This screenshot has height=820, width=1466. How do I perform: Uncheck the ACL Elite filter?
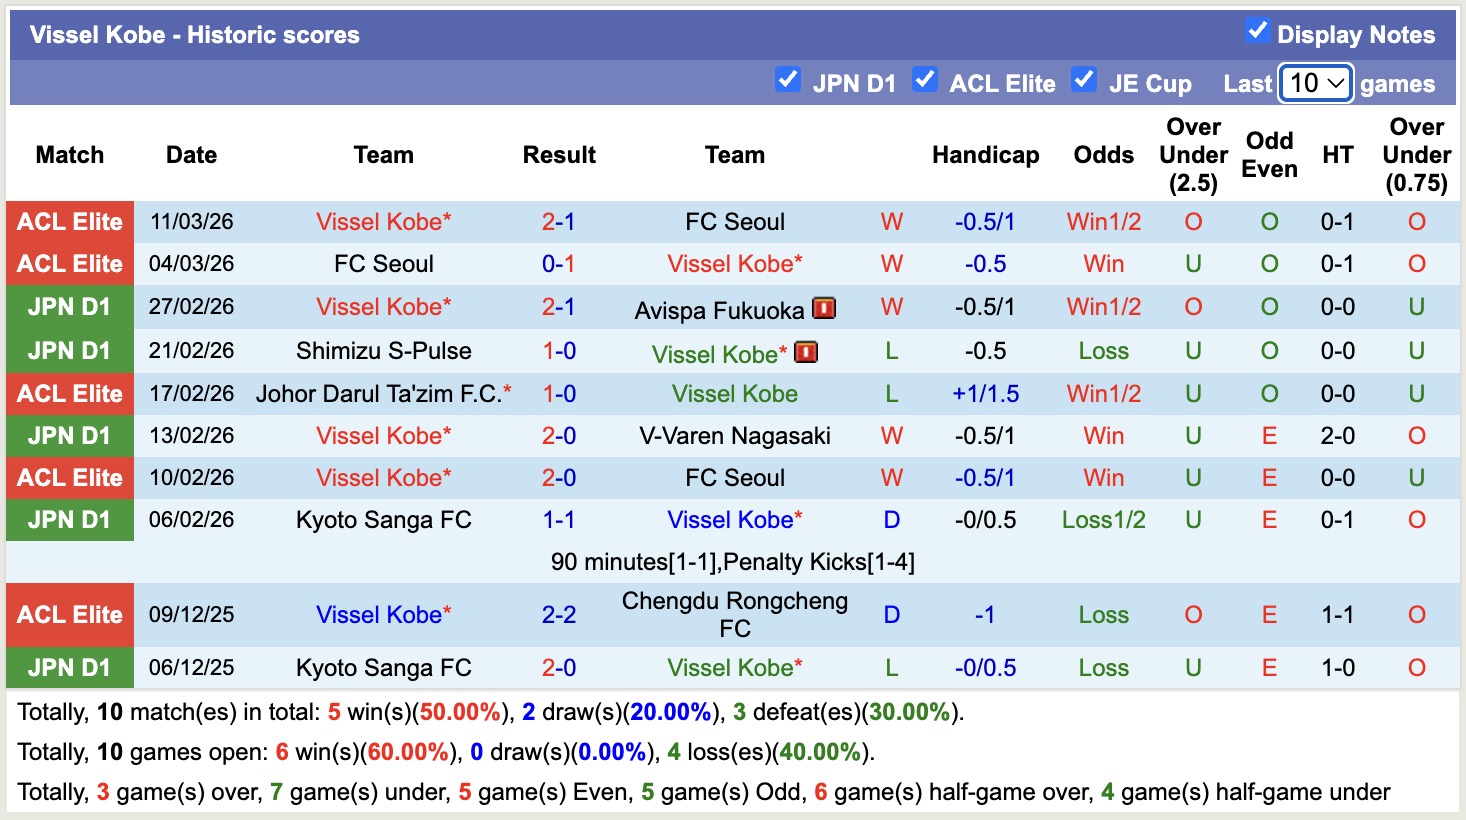click(925, 78)
